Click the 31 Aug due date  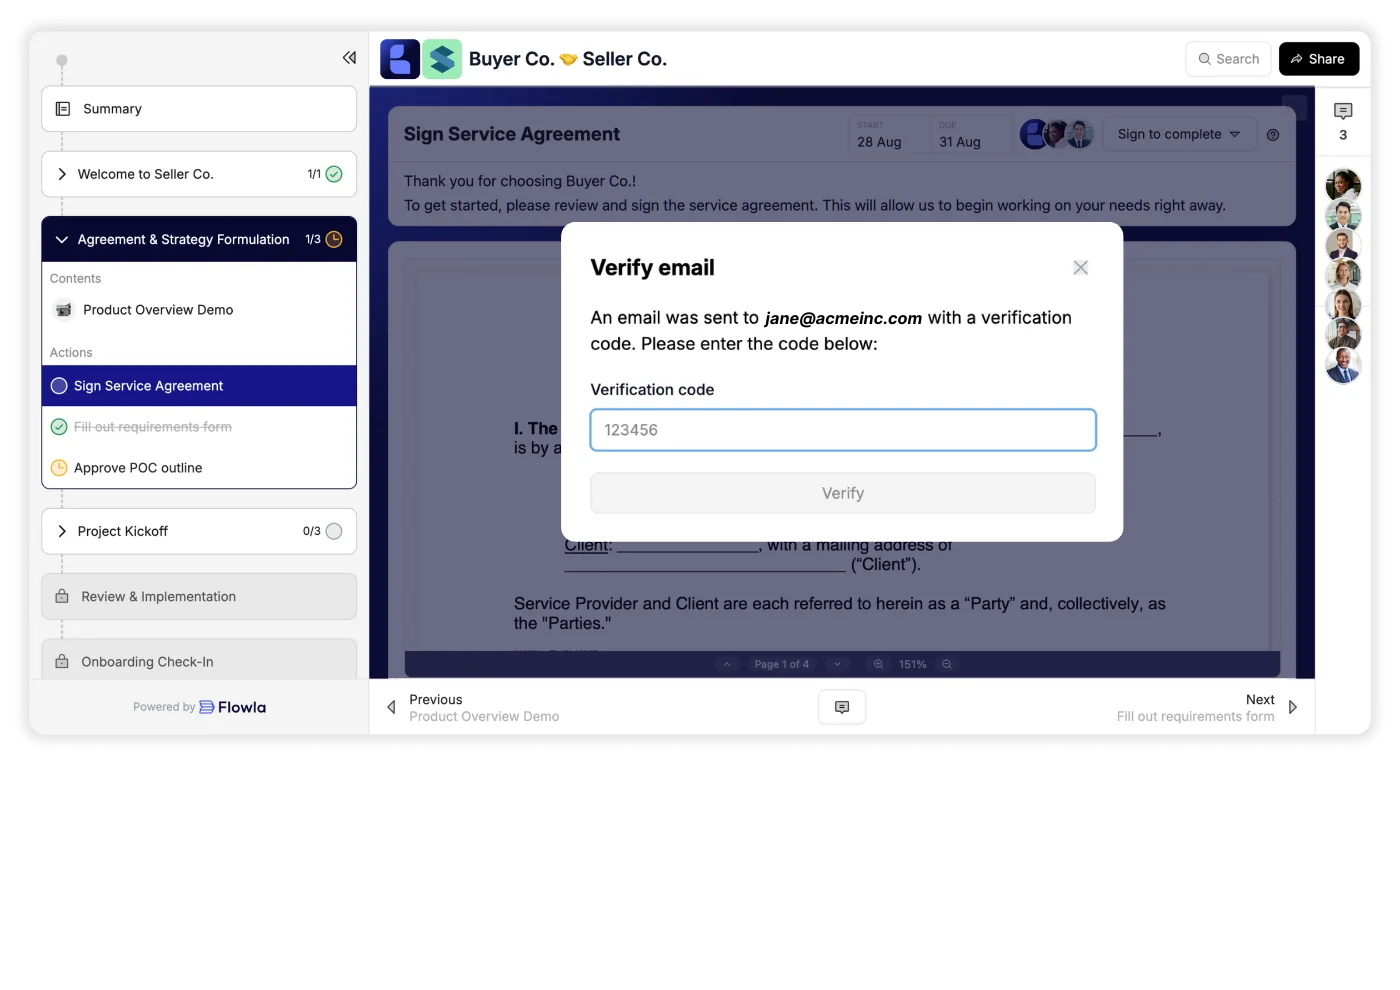pyautogui.click(x=960, y=142)
